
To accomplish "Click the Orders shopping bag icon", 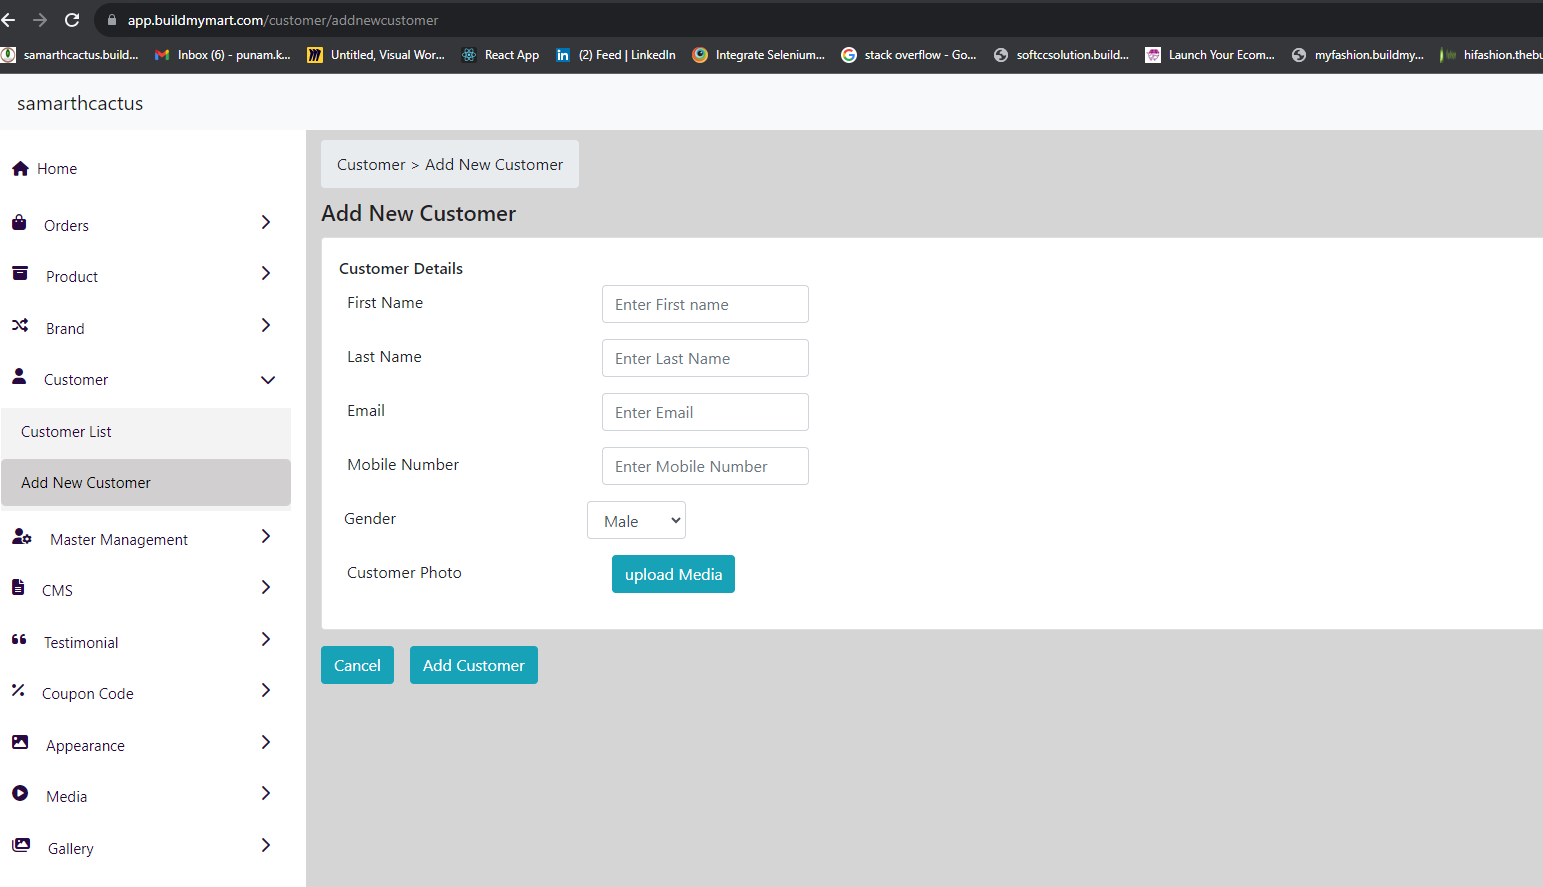I will pyautogui.click(x=19, y=222).
